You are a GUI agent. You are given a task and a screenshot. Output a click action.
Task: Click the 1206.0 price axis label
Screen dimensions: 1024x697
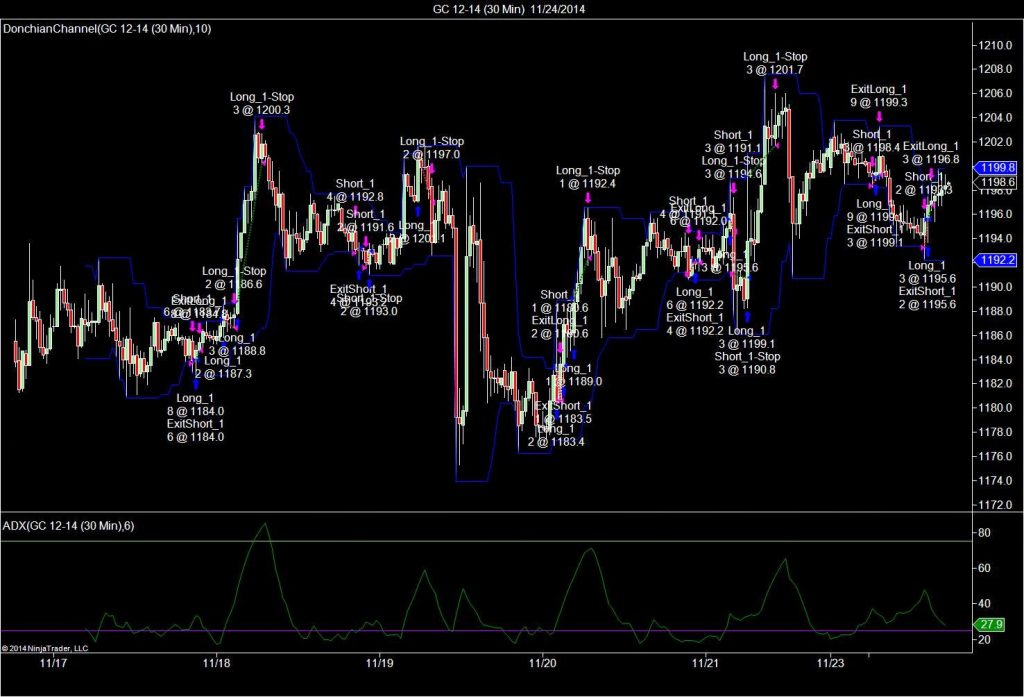(x=995, y=93)
